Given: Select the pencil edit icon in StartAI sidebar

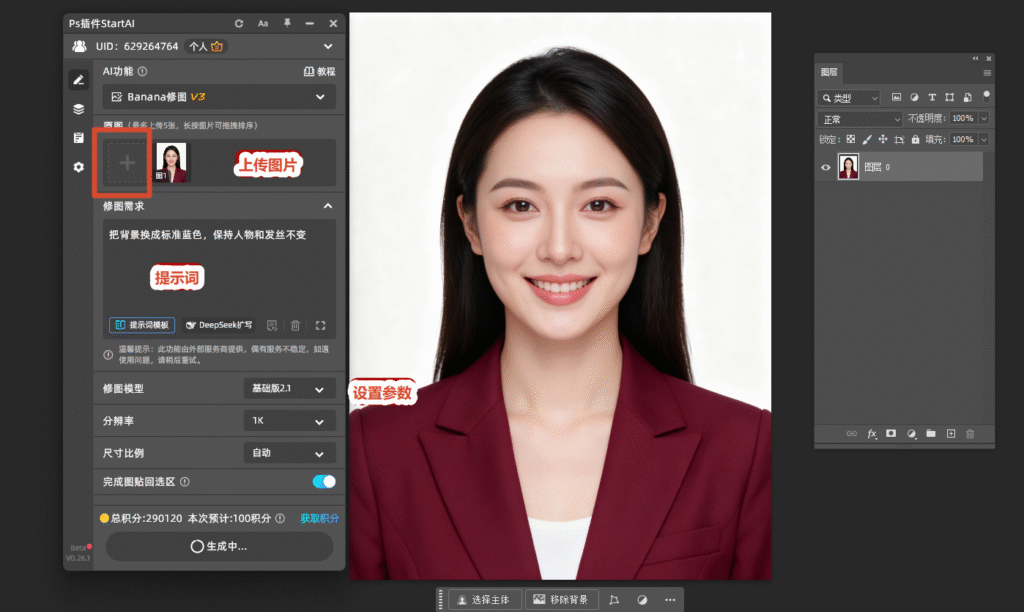Looking at the screenshot, I should (x=79, y=80).
